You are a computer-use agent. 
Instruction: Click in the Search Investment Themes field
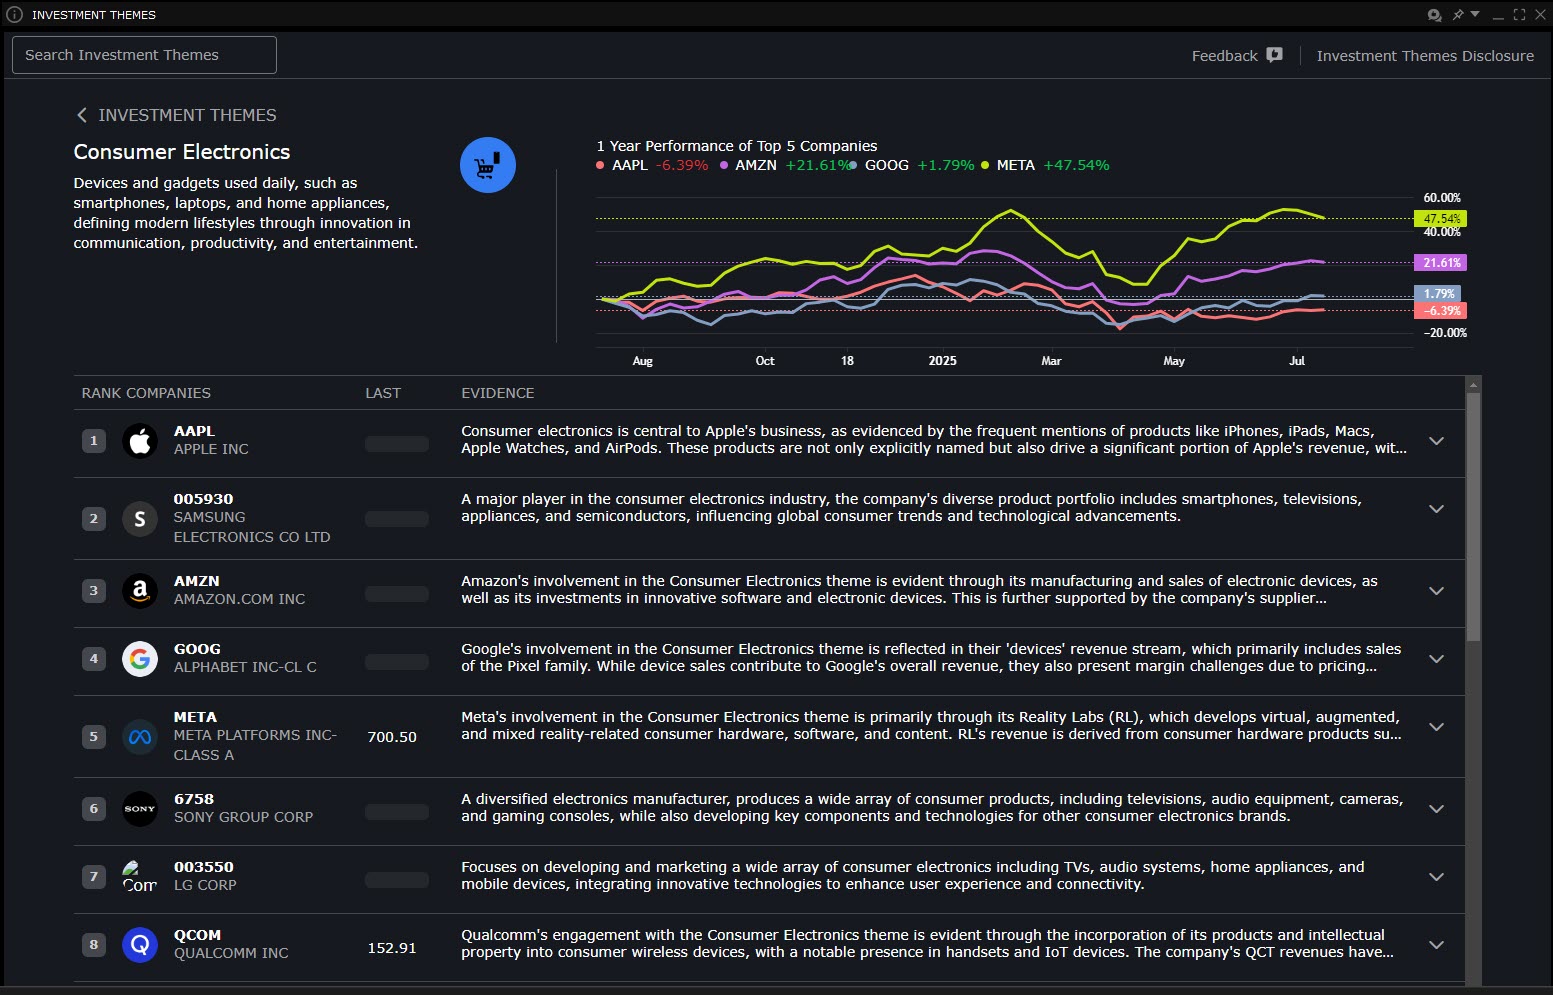pyautogui.click(x=144, y=55)
